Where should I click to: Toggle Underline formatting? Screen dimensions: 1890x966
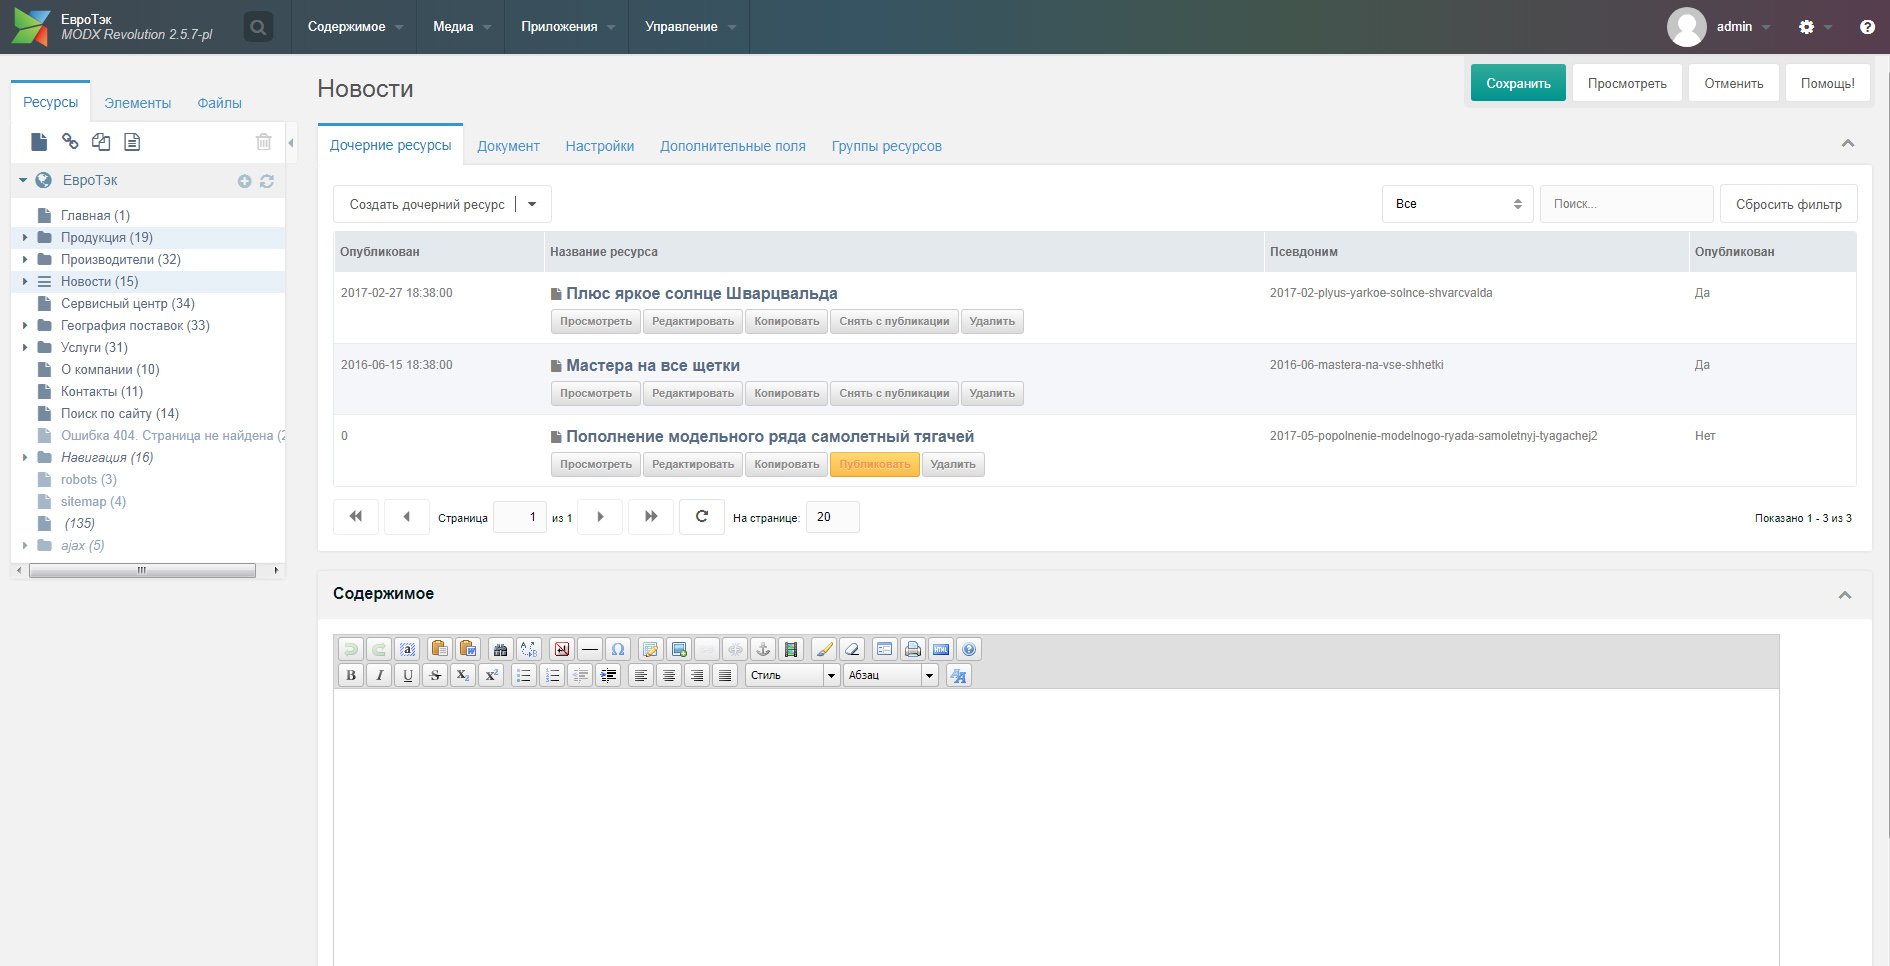point(407,675)
